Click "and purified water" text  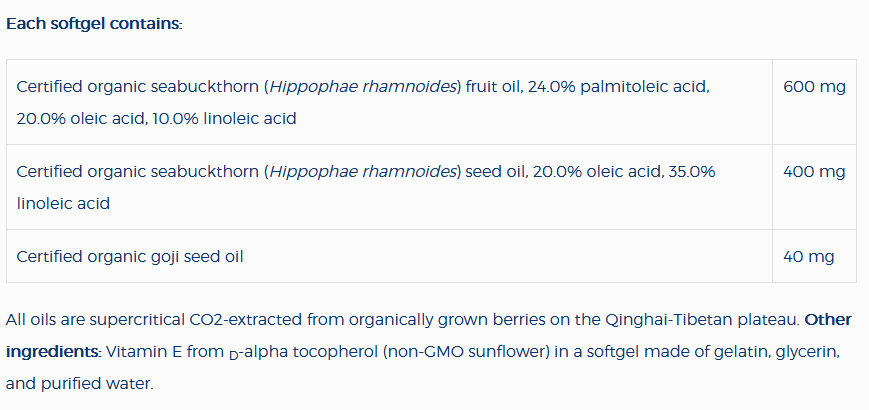click(x=80, y=383)
